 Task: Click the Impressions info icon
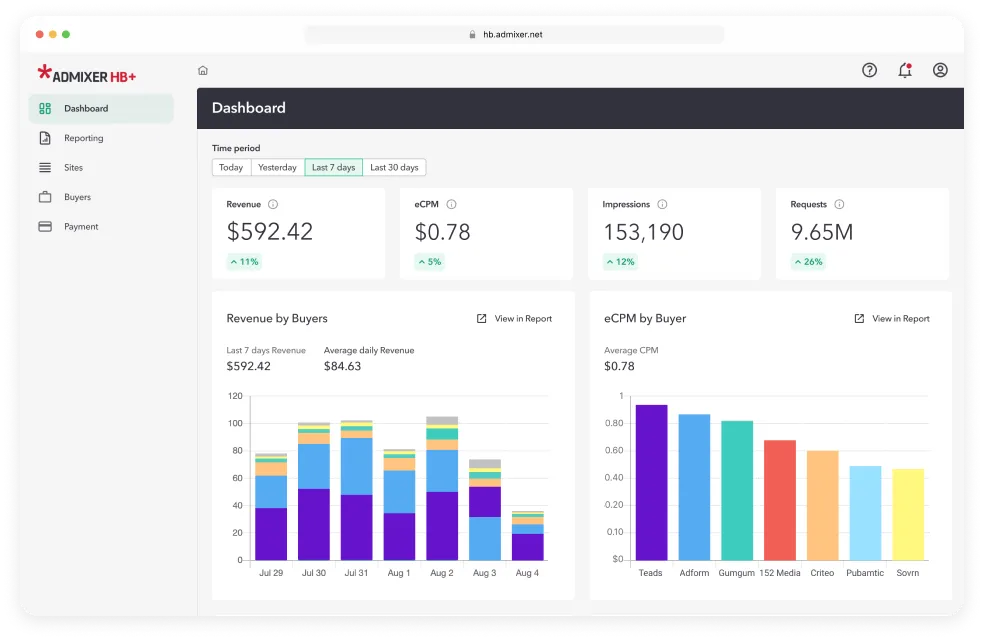coord(662,205)
